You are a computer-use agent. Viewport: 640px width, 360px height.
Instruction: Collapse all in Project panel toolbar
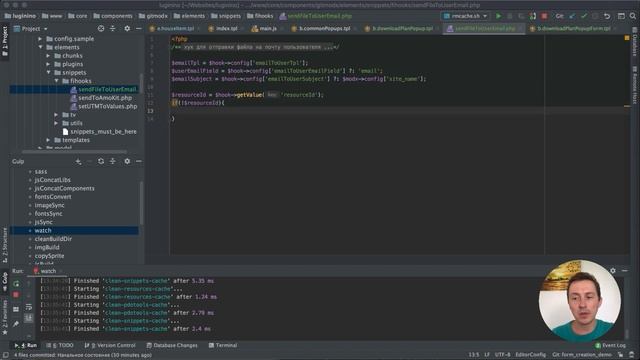(x=113, y=29)
